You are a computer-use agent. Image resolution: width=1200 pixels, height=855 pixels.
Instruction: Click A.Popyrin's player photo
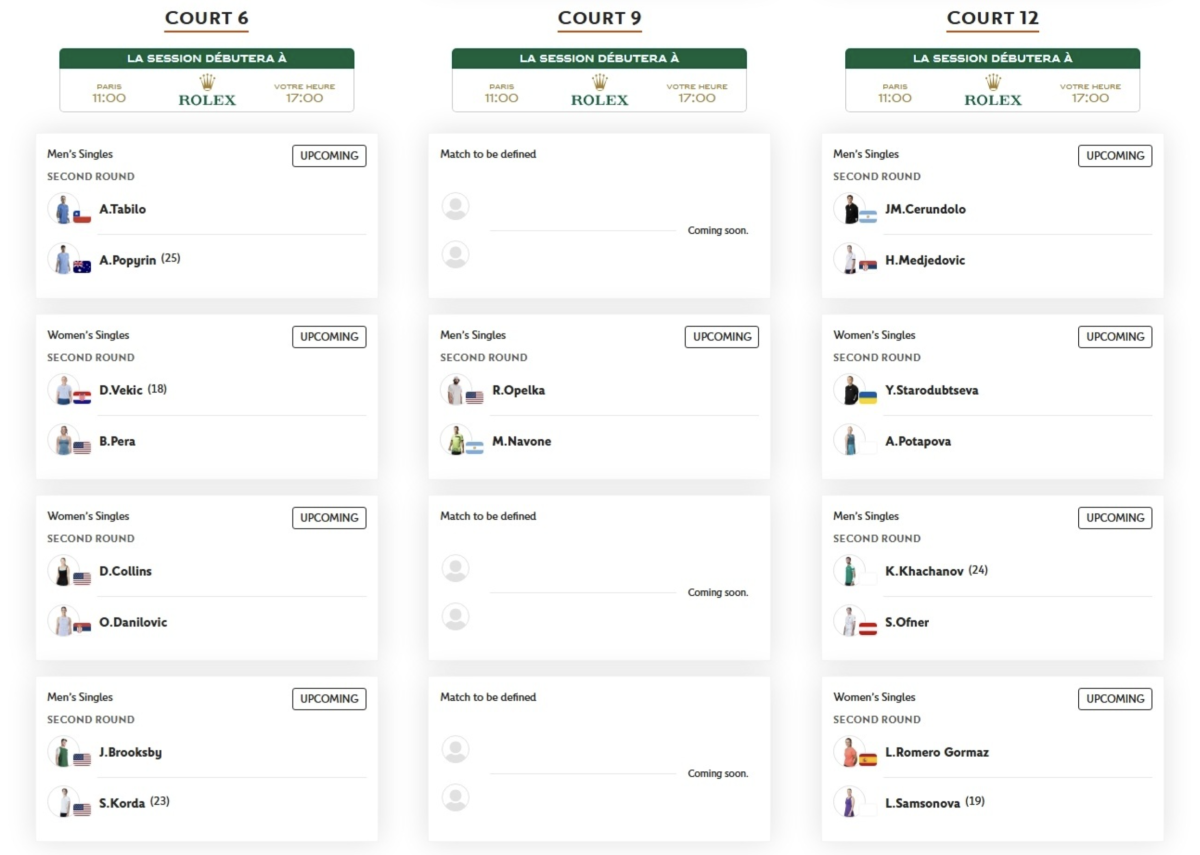pos(63,259)
